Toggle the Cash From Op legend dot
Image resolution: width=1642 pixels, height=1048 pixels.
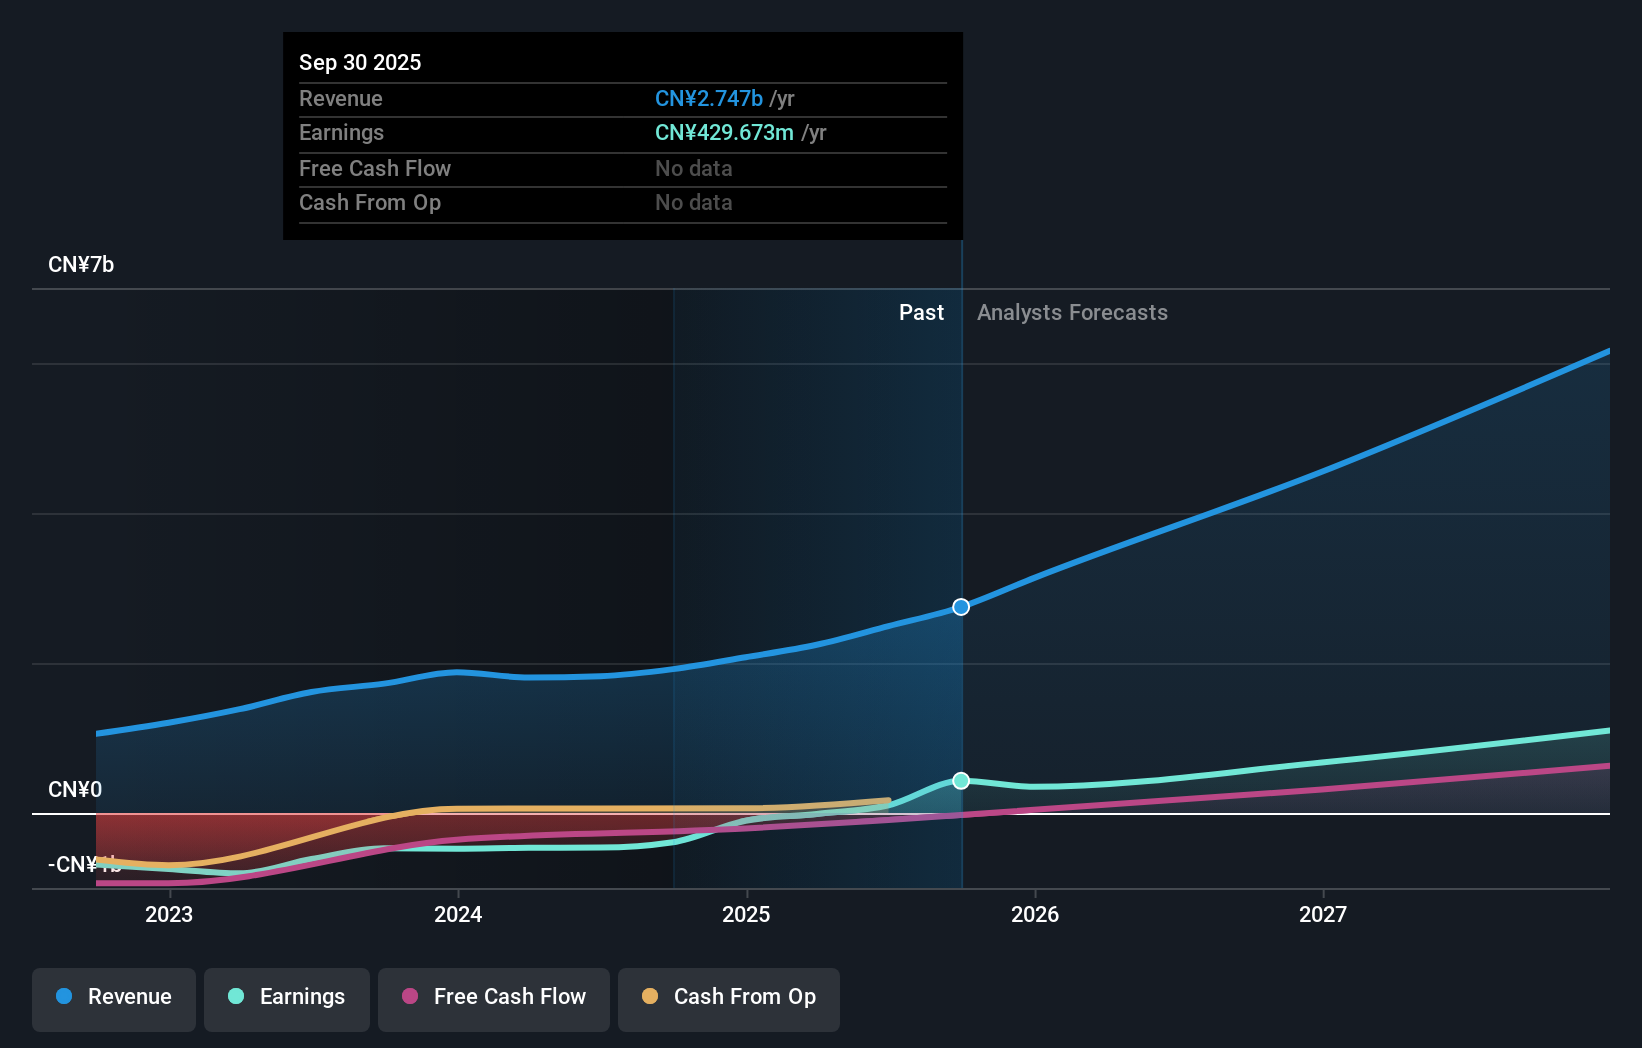pyautogui.click(x=650, y=998)
